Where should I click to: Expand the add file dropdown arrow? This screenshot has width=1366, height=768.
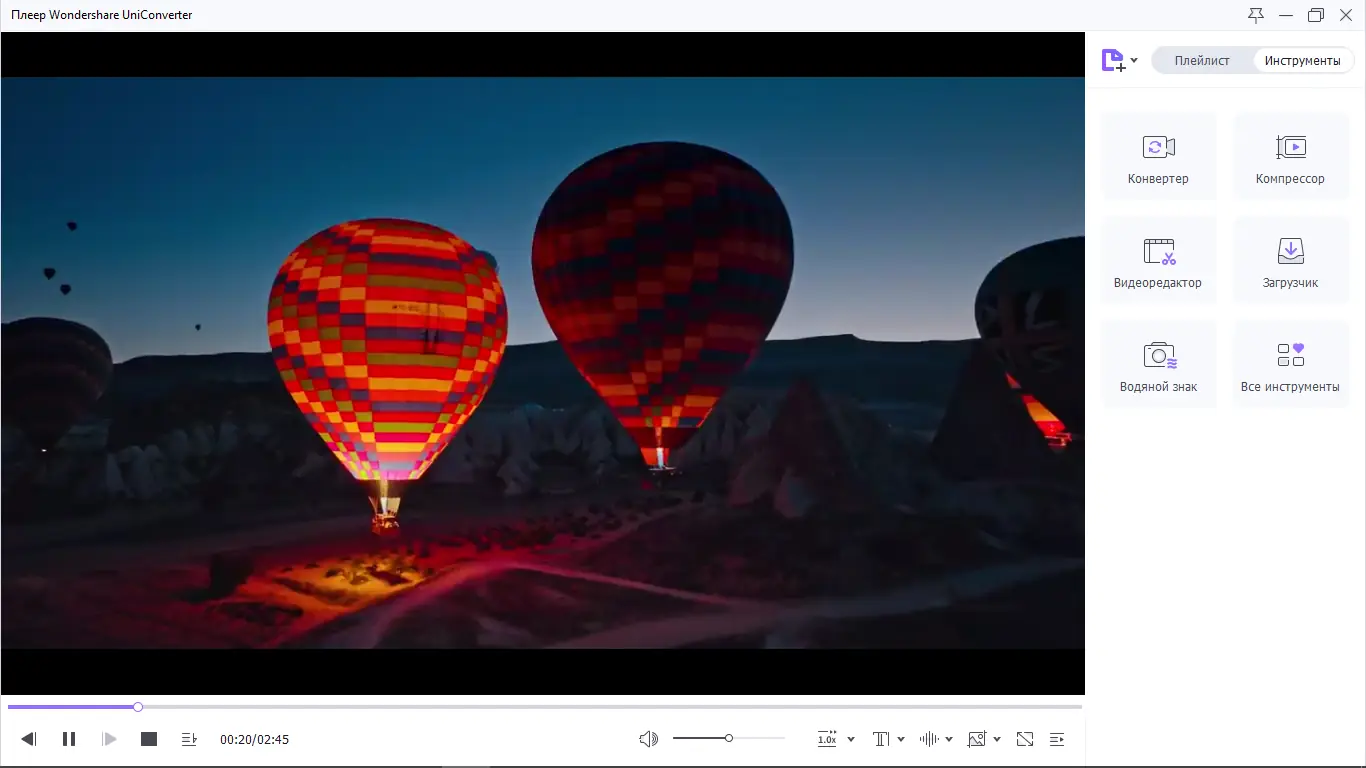click(1134, 61)
